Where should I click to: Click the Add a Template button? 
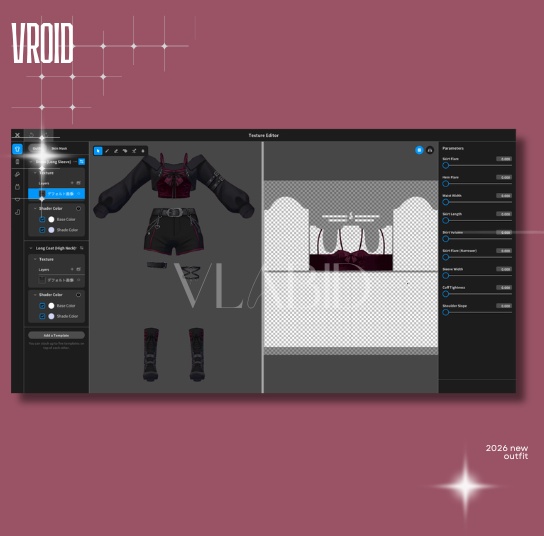coord(57,335)
